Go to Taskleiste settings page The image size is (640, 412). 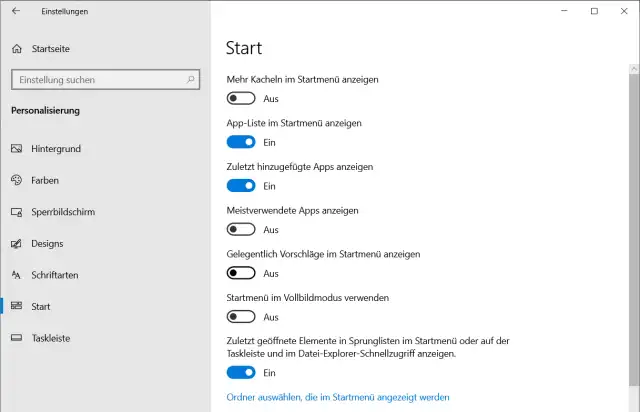(50, 338)
